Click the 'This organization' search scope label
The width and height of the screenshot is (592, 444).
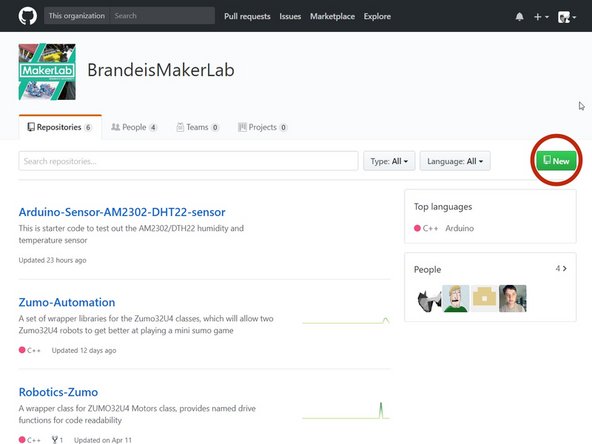[x=77, y=16]
